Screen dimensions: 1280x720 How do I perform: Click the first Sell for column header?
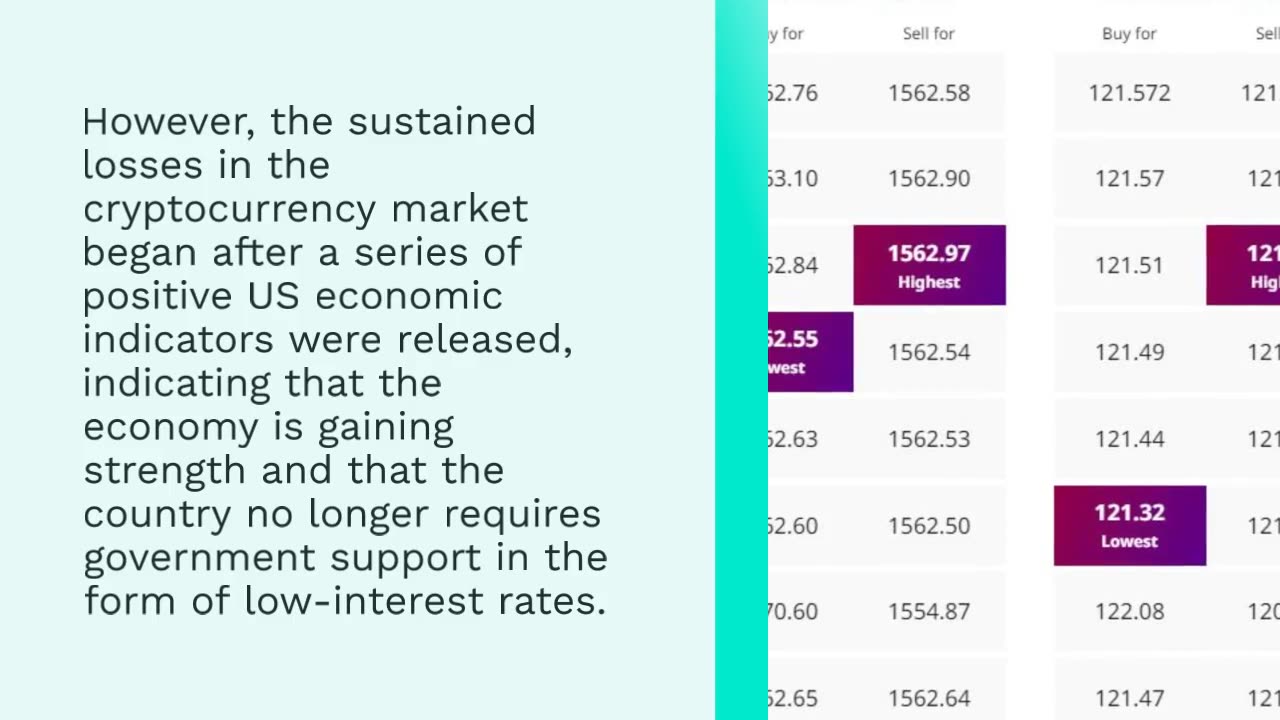pos(929,33)
